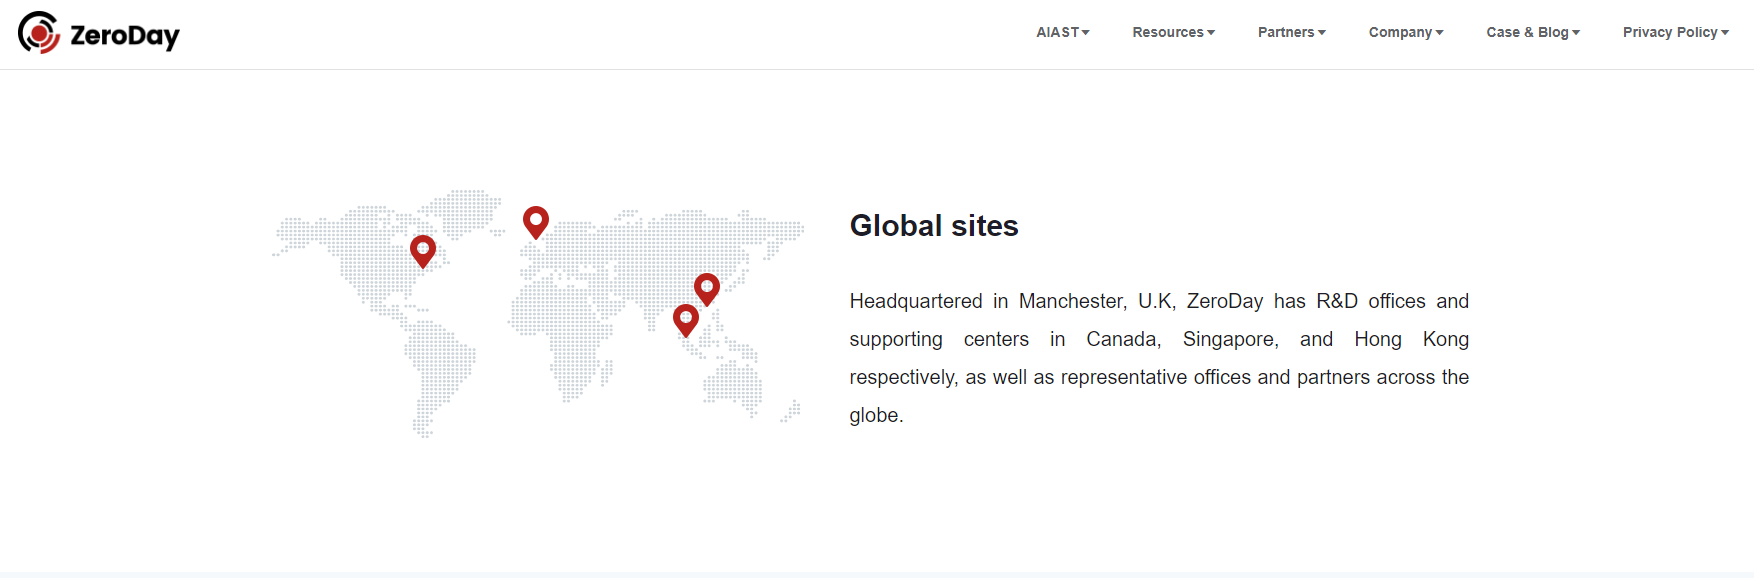Open the Privacy Policy menu
Image resolution: width=1754 pixels, height=578 pixels.
[1676, 32]
